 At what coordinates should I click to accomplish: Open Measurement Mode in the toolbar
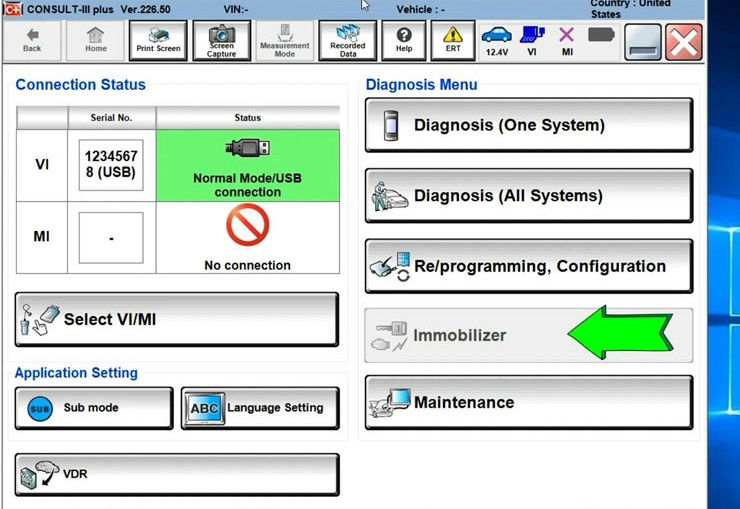(x=285, y=41)
